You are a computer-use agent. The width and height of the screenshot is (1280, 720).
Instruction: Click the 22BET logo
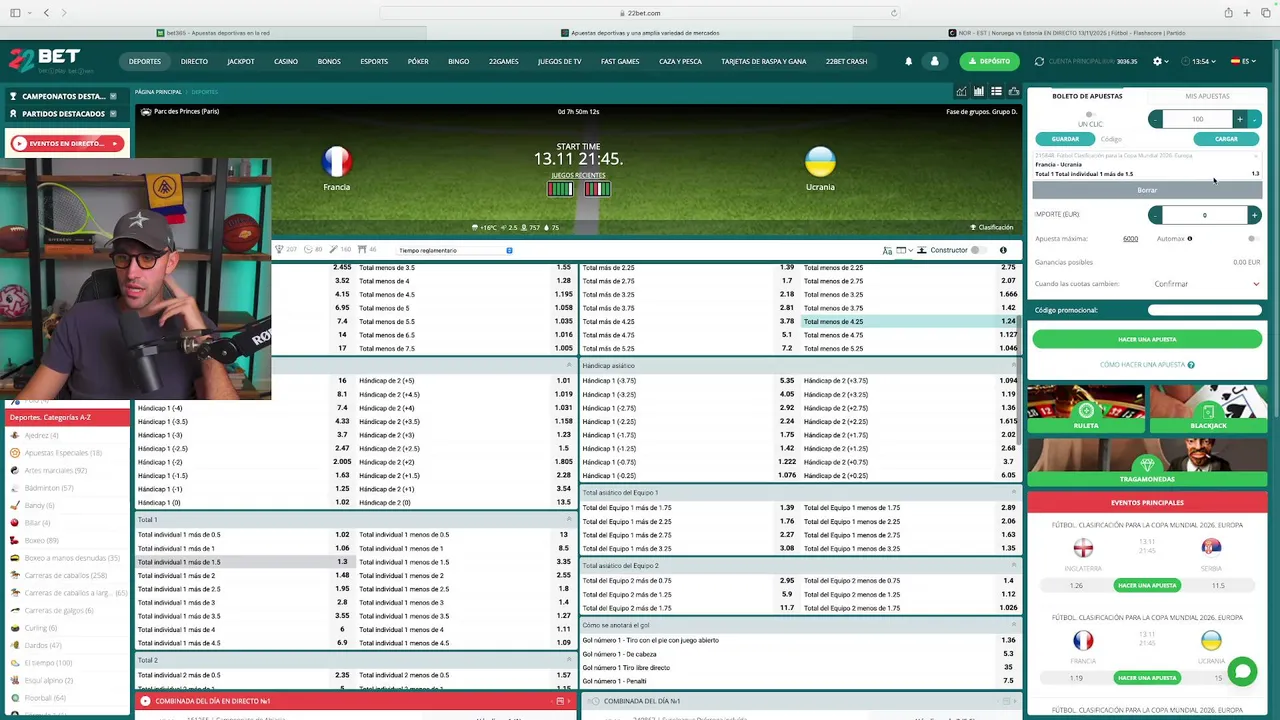[44, 60]
